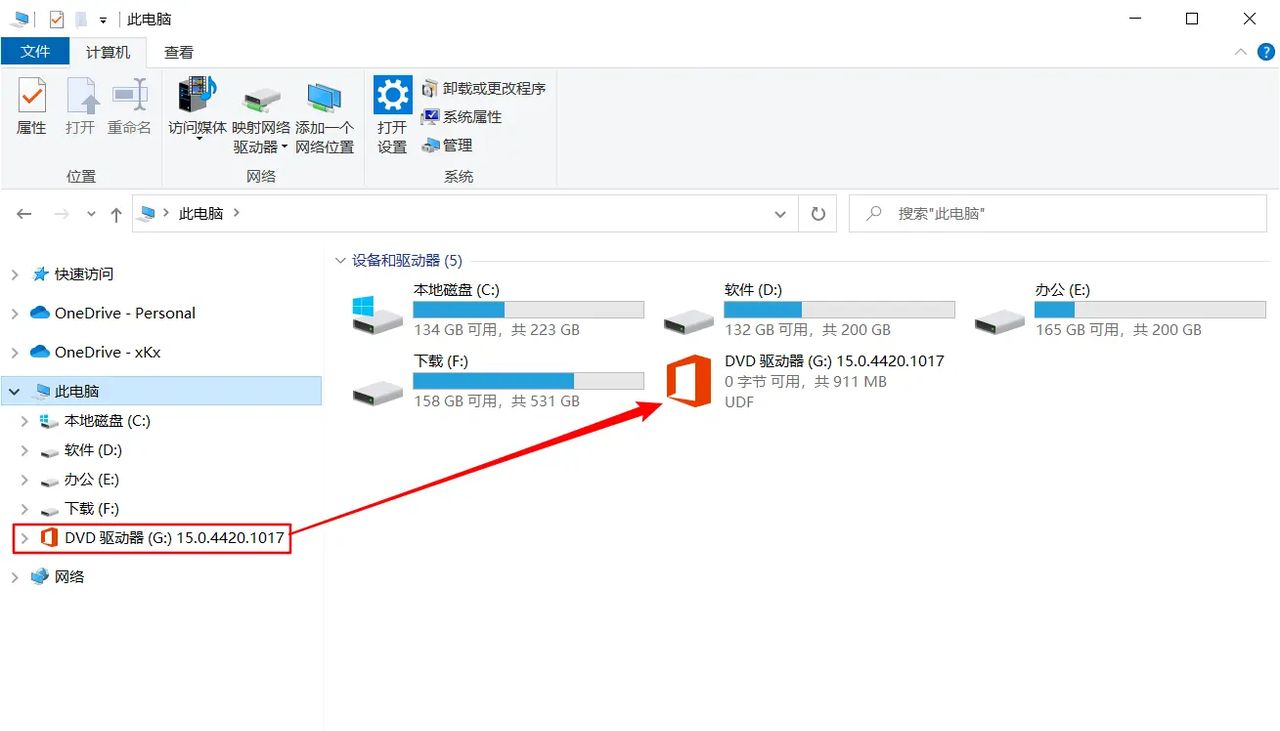Click the Windows logo drive icon for C:
The width and height of the screenshot is (1280, 731).
pos(378,313)
